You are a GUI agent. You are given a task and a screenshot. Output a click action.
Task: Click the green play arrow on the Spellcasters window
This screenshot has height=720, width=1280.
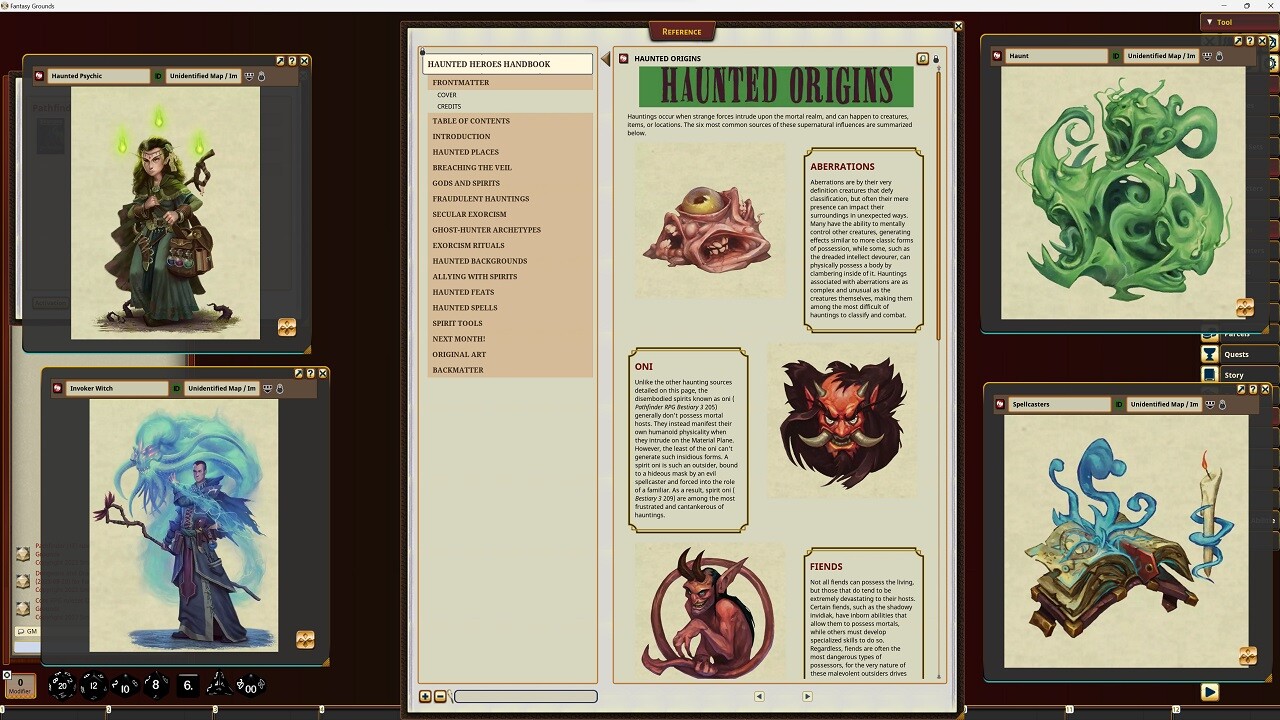click(1211, 691)
